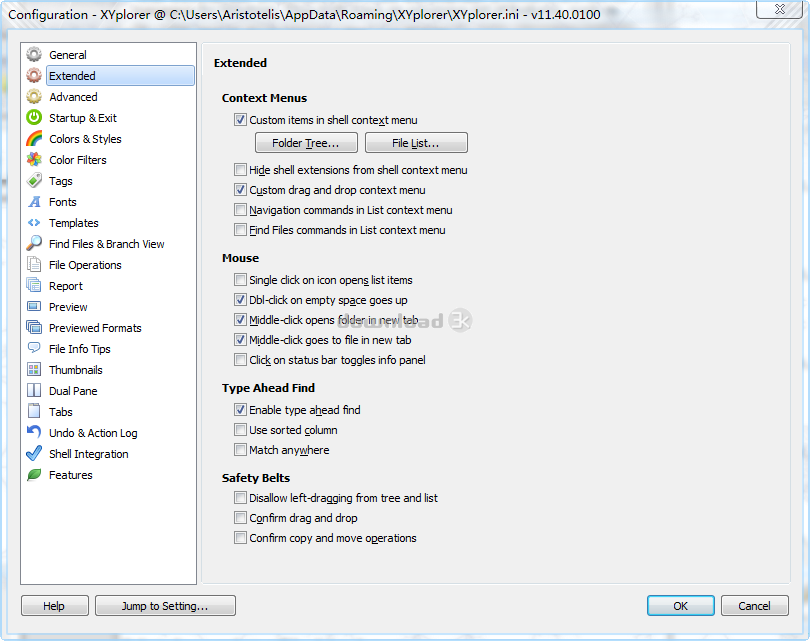
Task: Open the Undo & Action Log settings
Action: coord(93,433)
